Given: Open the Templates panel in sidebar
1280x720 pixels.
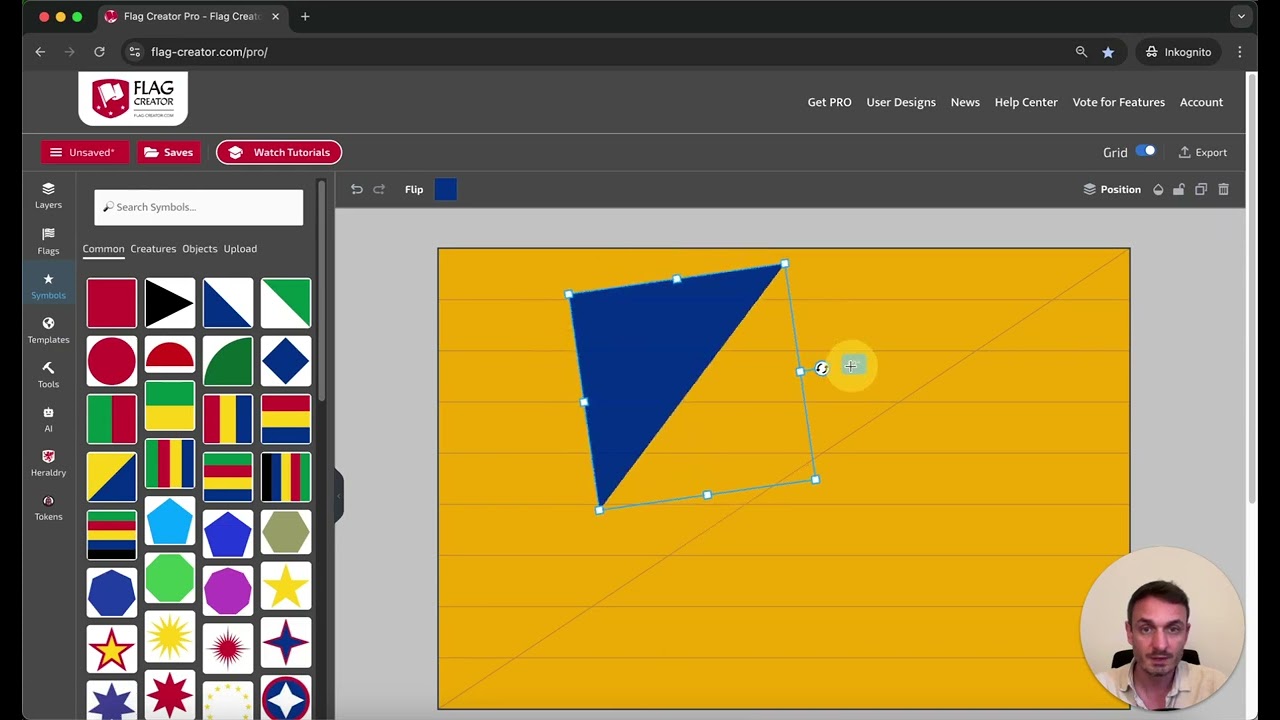Looking at the screenshot, I should click(x=48, y=330).
